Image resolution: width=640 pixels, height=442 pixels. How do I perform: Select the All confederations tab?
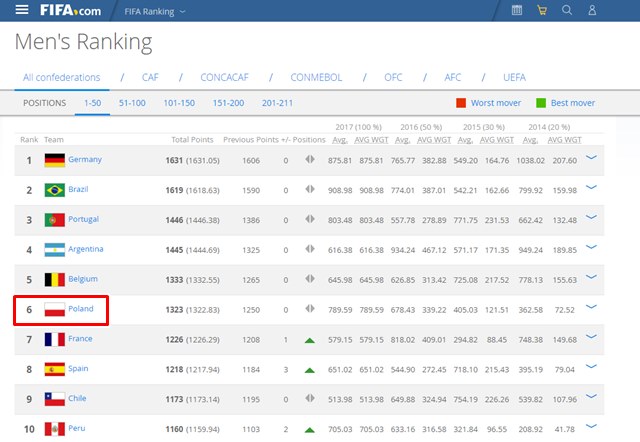tap(62, 78)
